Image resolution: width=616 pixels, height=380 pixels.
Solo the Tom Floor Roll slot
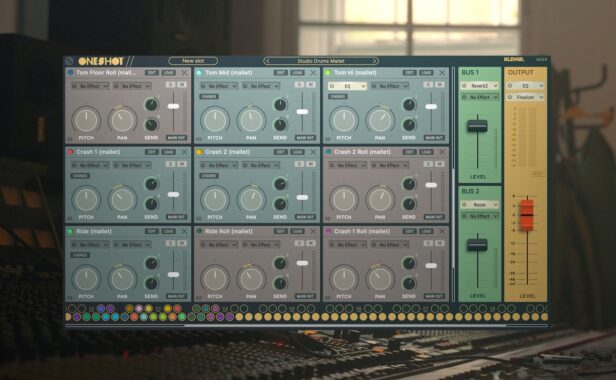[170, 85]
